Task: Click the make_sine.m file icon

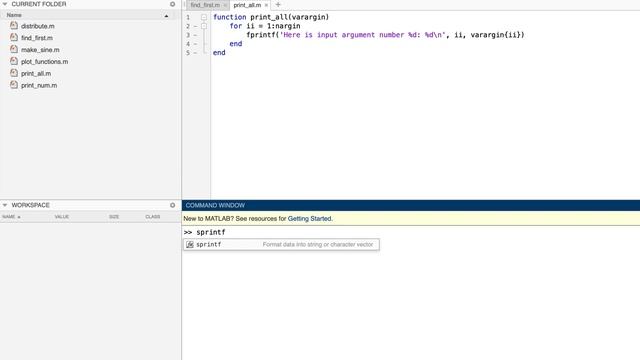Action: click(14, 49)
